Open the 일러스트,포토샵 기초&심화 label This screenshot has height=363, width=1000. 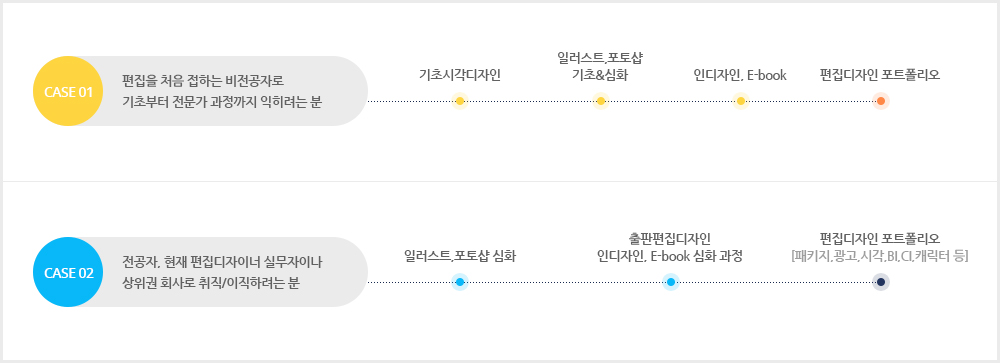[600, 67]
